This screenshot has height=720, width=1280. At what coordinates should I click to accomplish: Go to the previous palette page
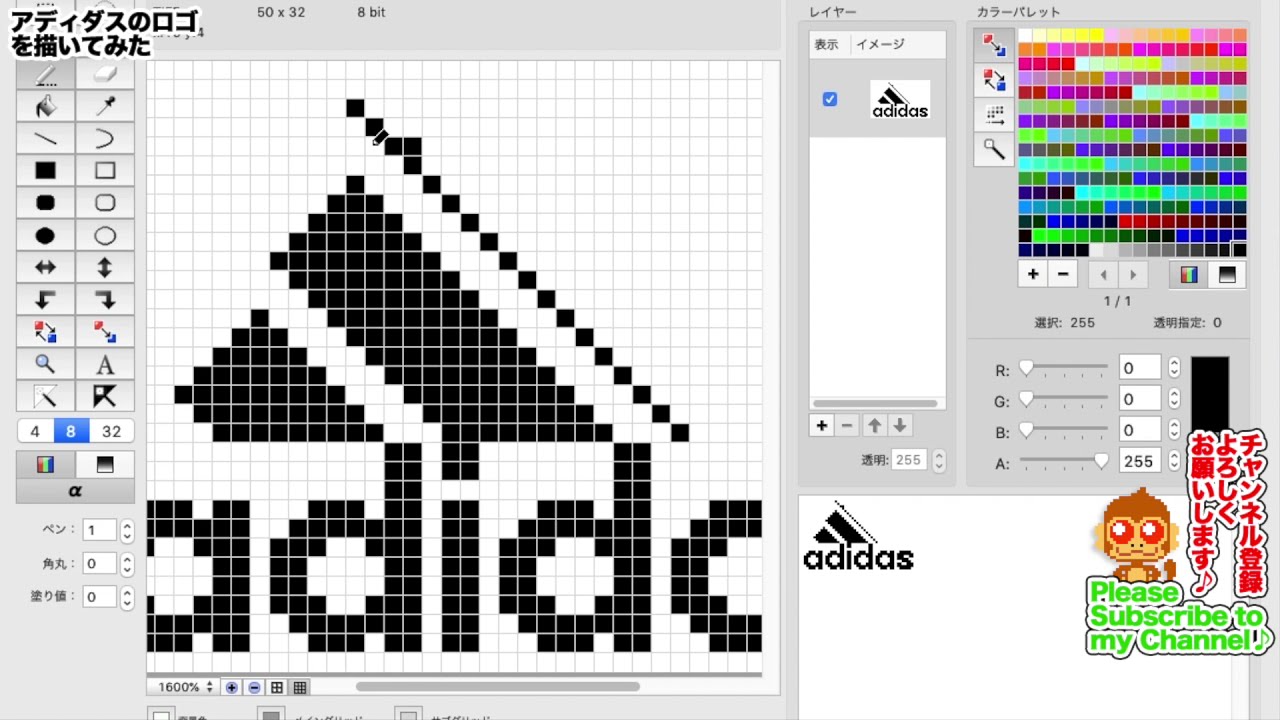1104,274
